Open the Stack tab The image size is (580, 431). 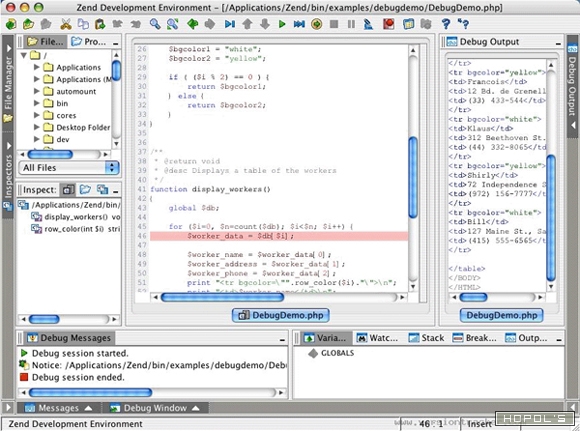point(426,338)
